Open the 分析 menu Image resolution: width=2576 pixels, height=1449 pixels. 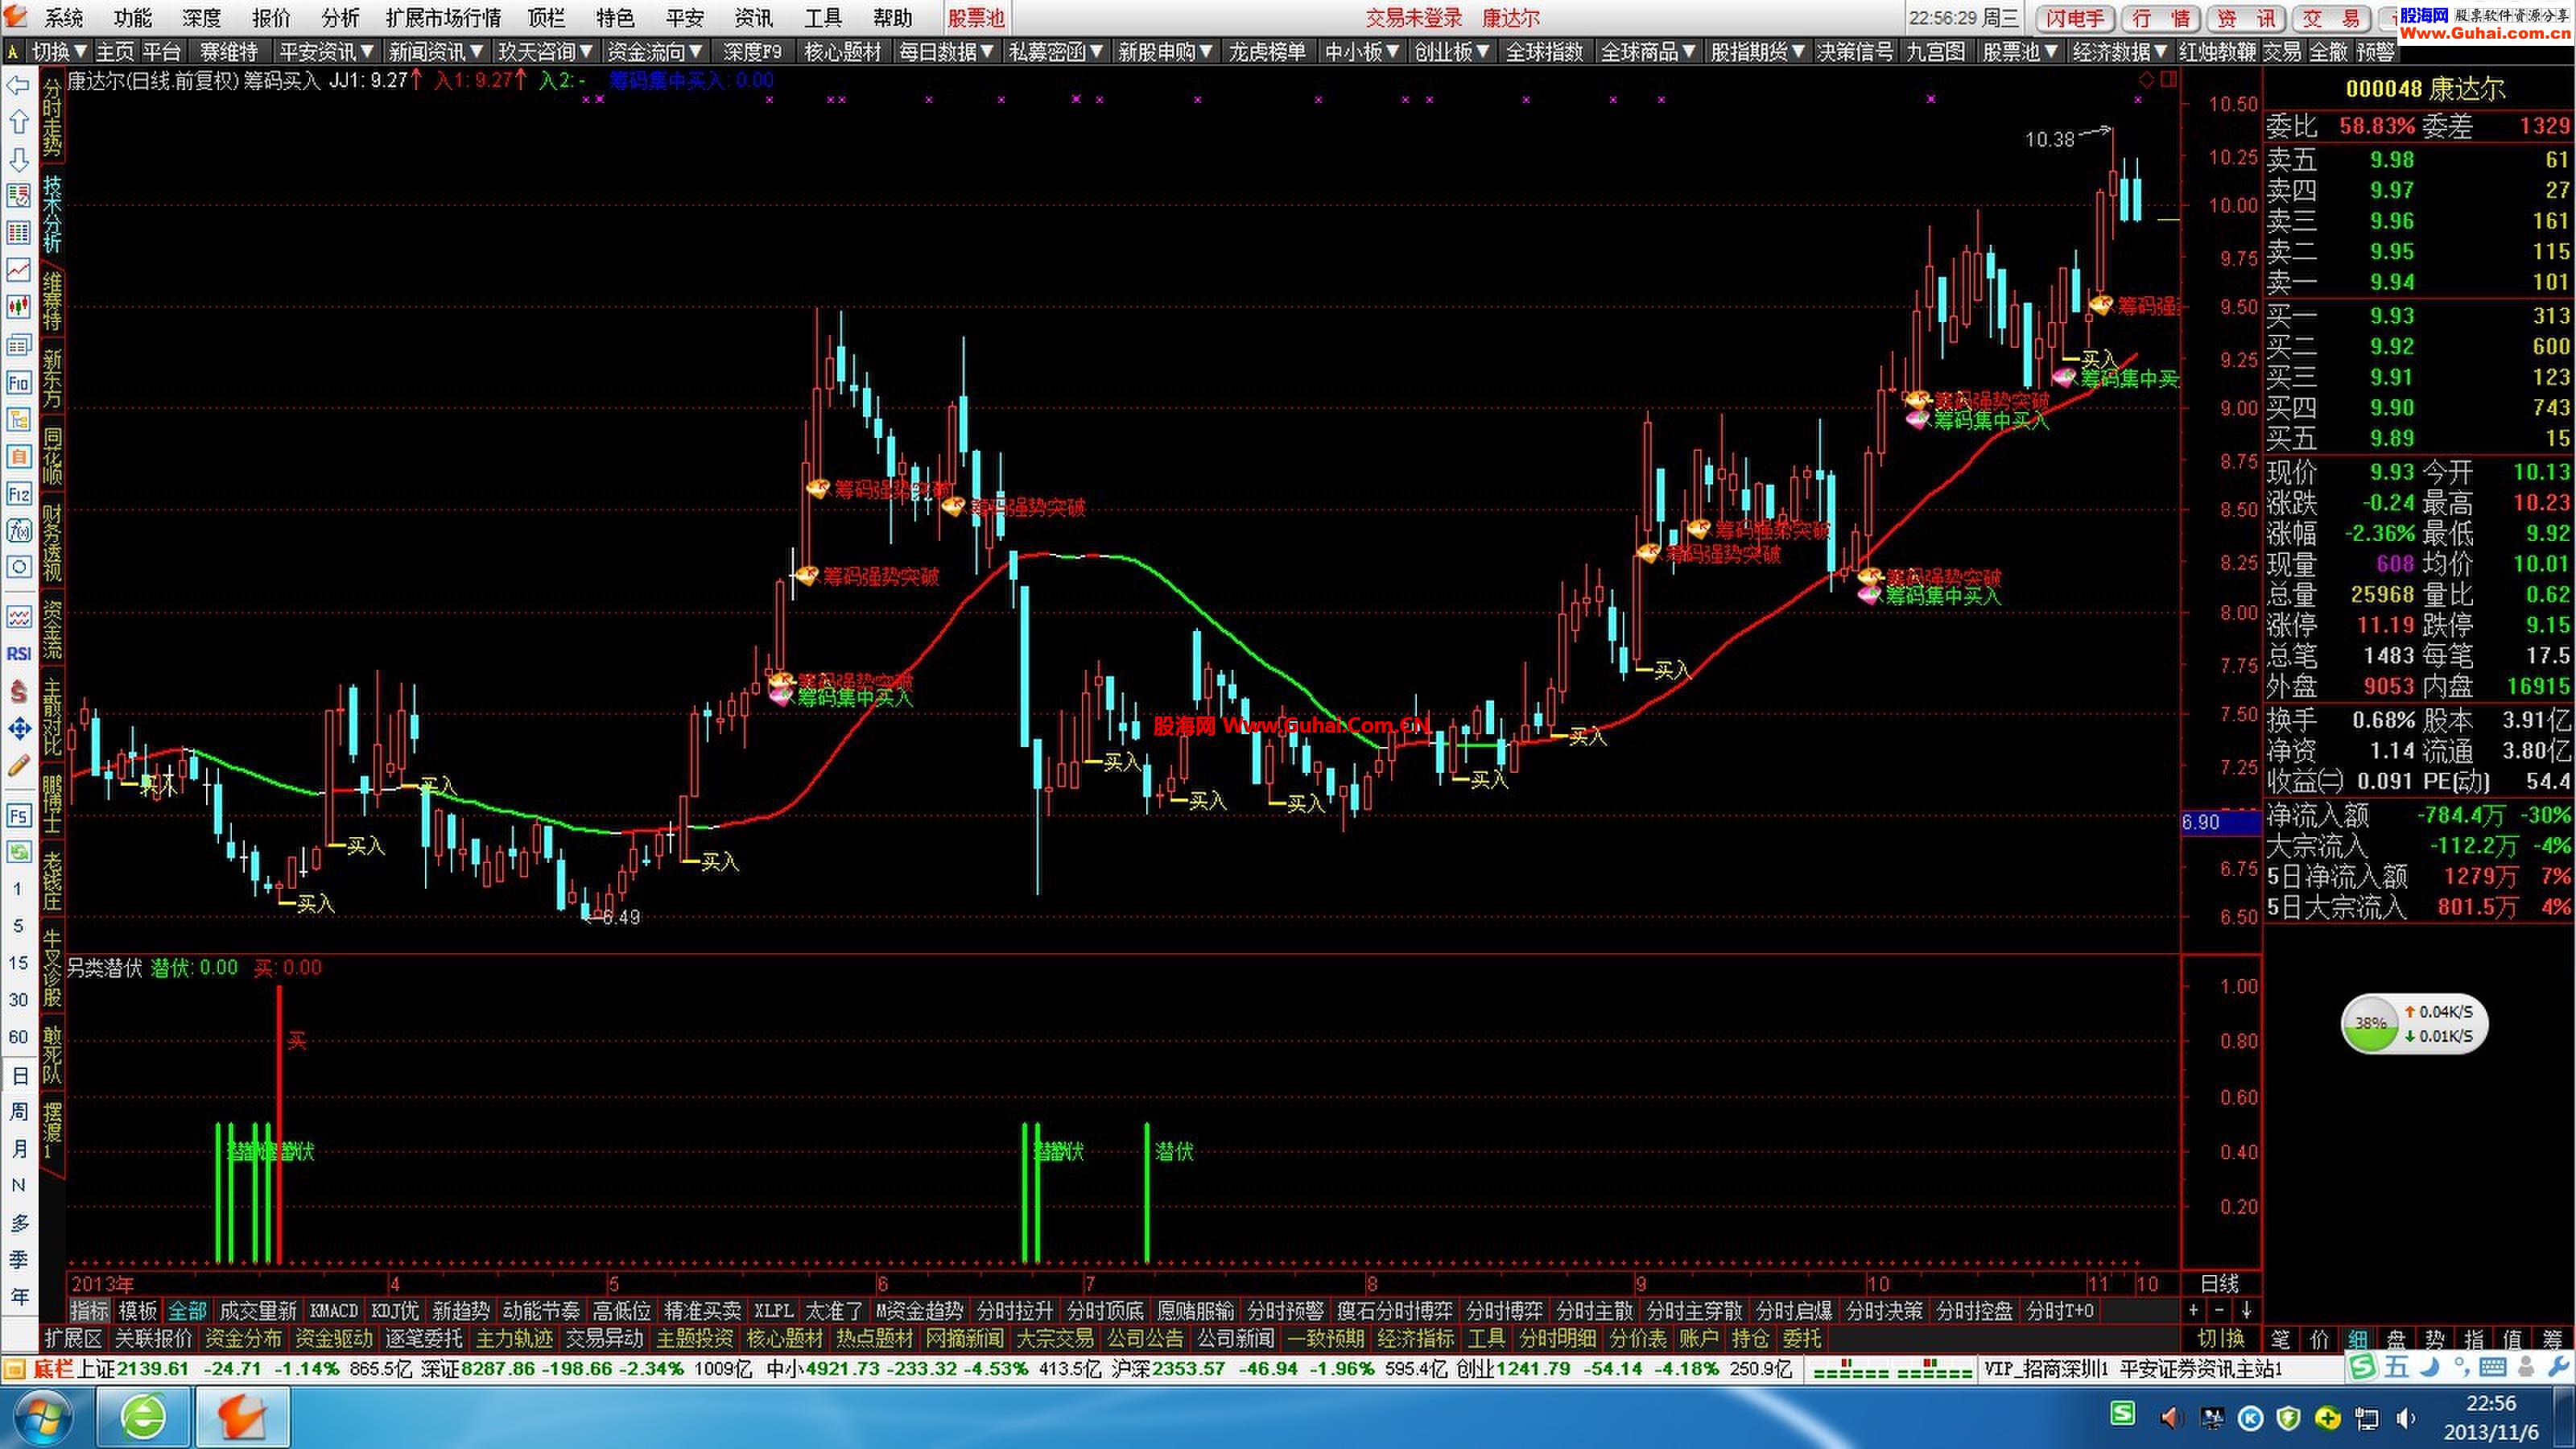click(x=340, y=18)
